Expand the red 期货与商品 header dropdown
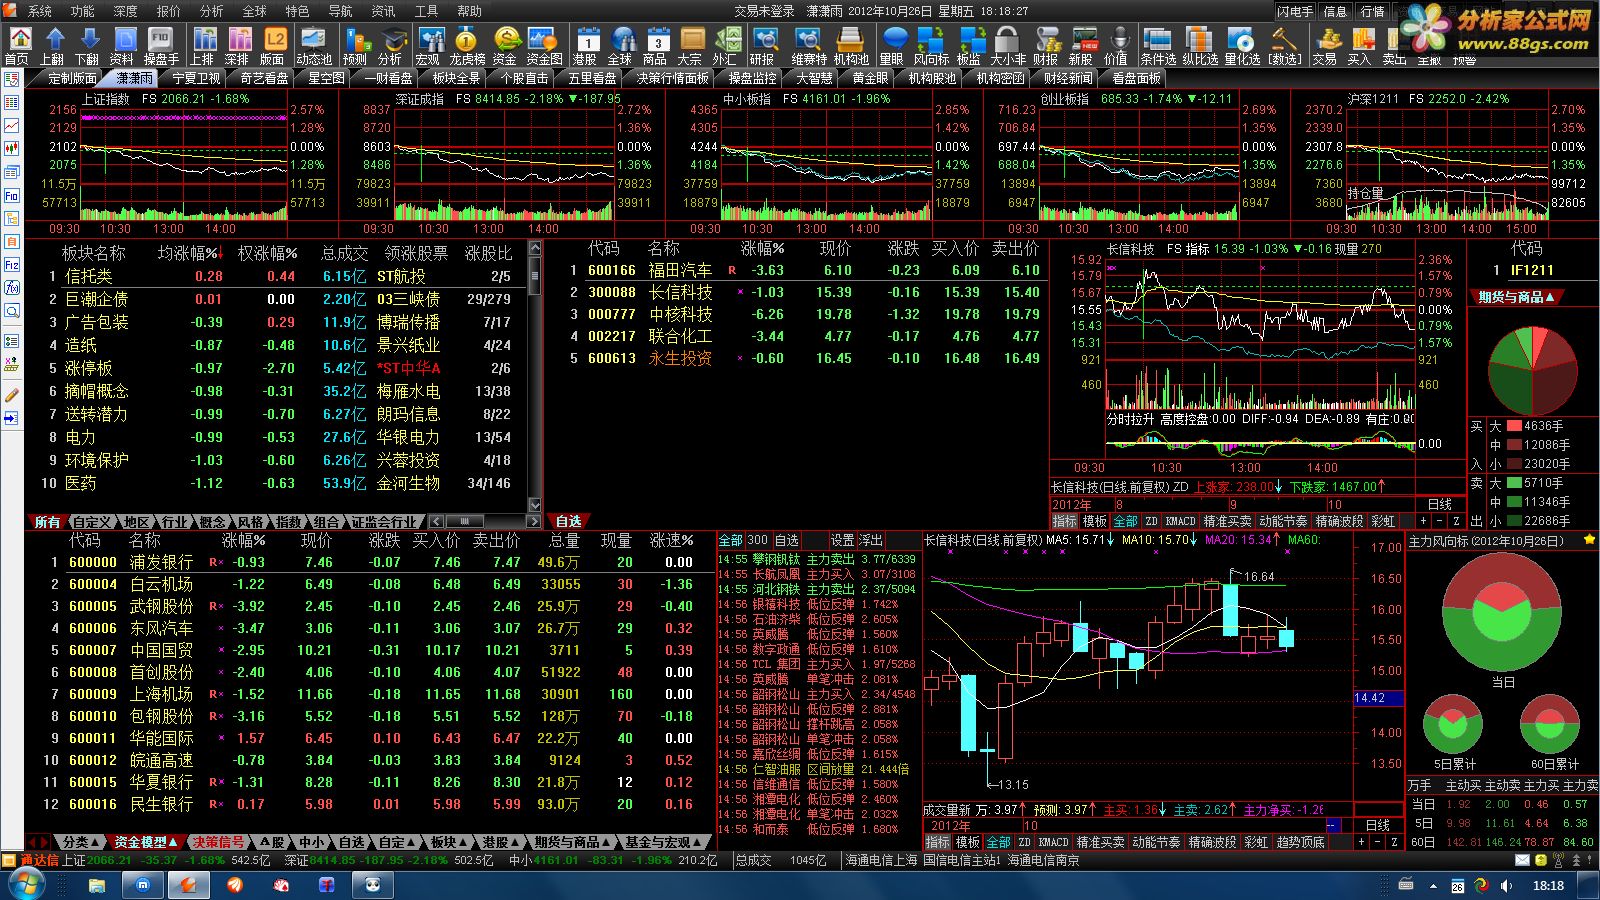The width and height of the screenshot is (1600, 900). (1516, 297)
